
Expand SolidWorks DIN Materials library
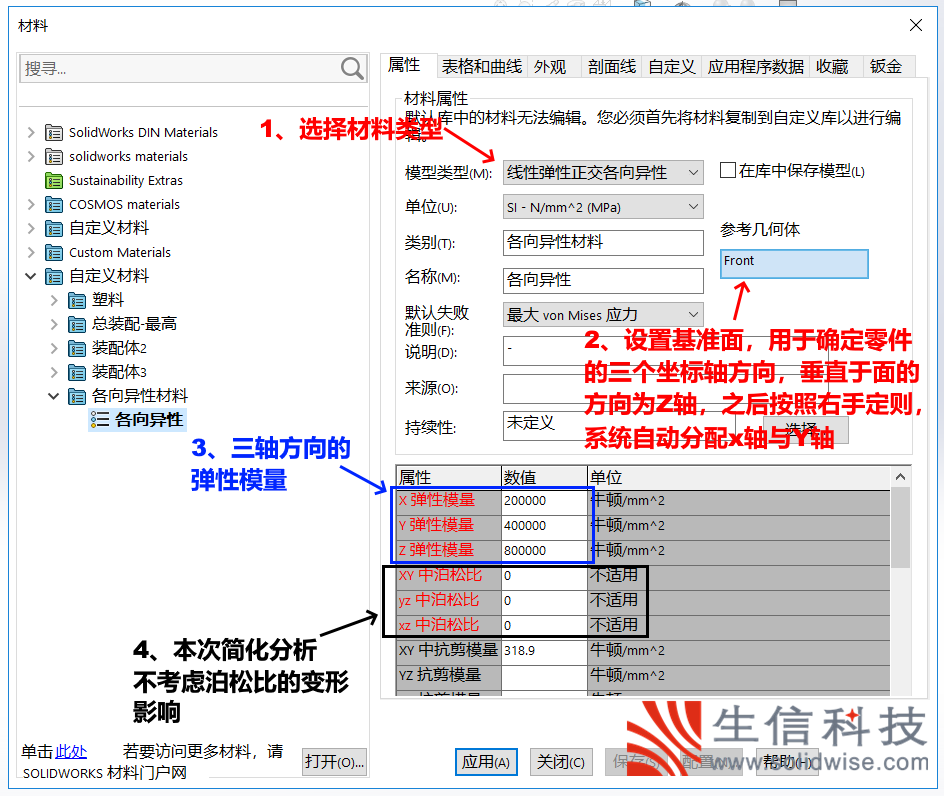click(x=31, y=132)
